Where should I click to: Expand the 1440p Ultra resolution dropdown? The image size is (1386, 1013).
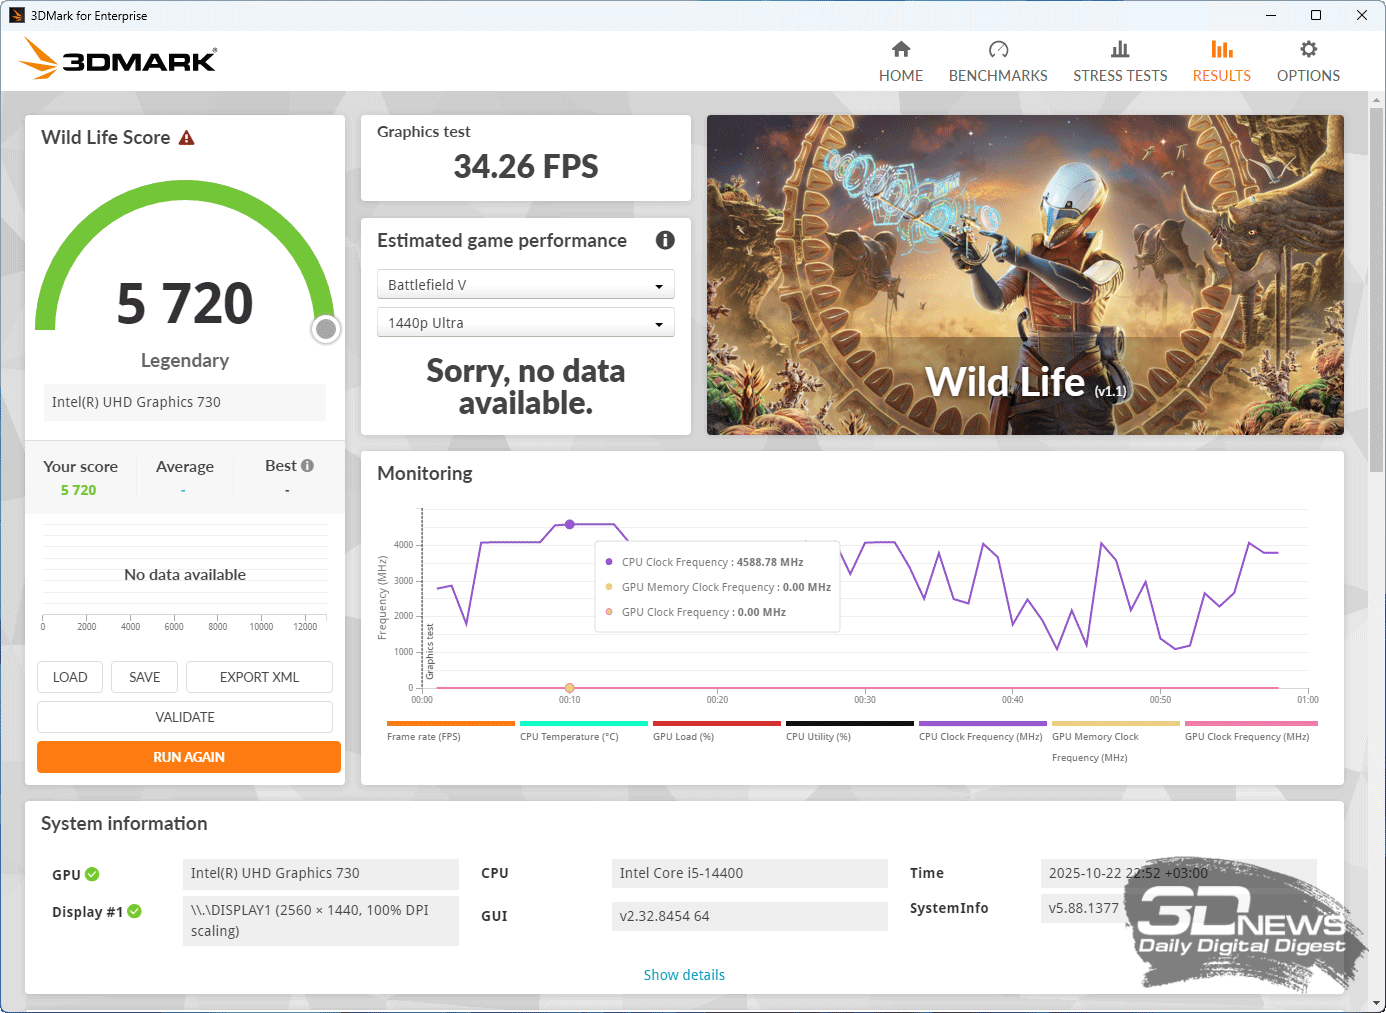pyautogui.click(x=525, y=323)
